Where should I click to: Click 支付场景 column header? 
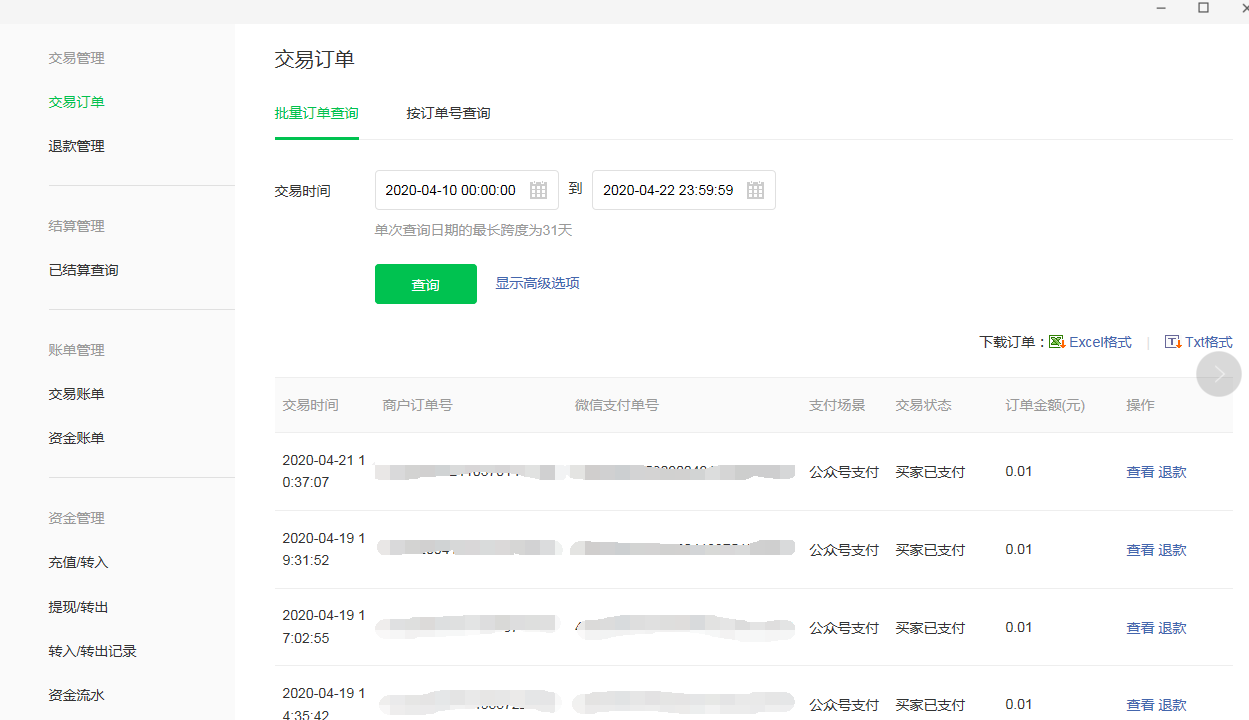tap(837, 405)
